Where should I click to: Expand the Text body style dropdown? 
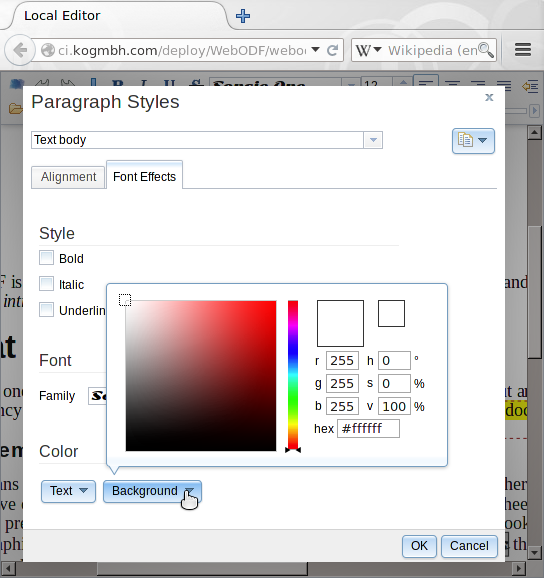[373, 140]
